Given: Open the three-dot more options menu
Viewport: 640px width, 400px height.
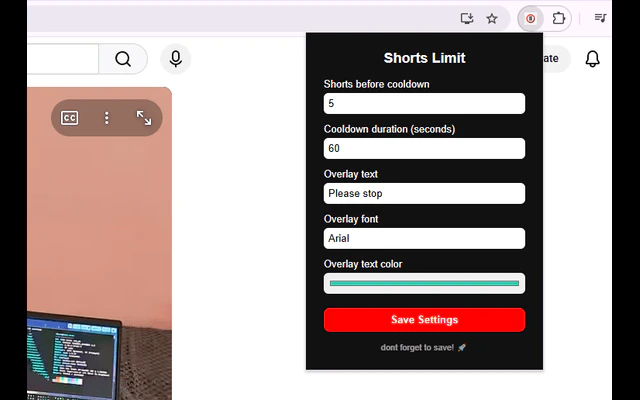Looking at the screenshot, I should [x=107, y=118].
